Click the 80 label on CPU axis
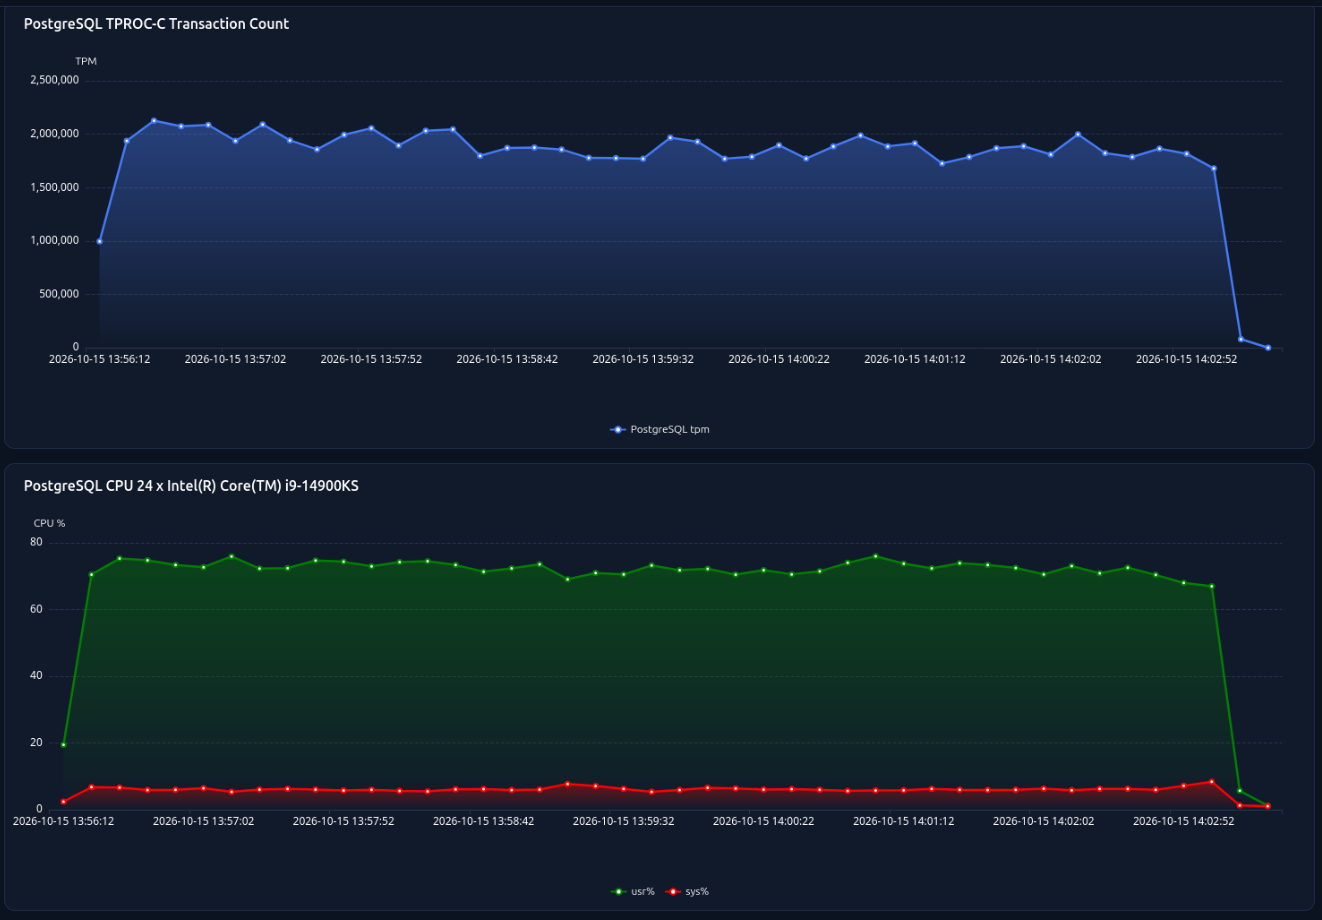 (37, 542)
